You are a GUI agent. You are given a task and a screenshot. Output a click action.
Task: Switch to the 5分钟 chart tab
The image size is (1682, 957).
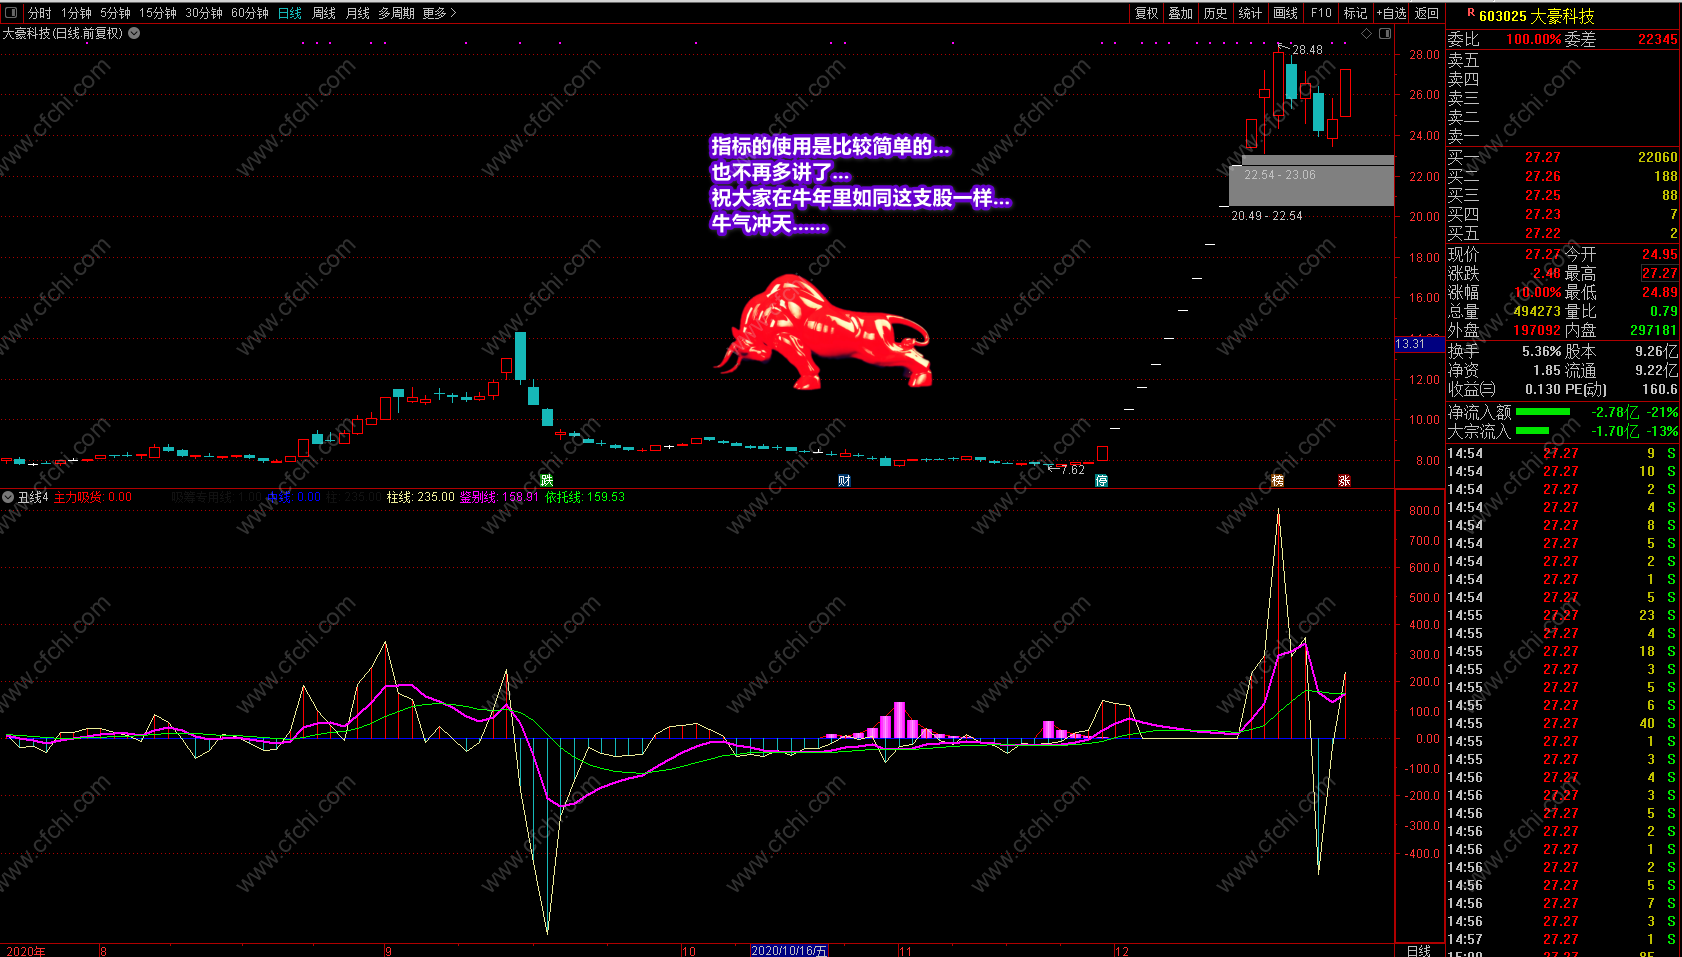(115, 13)
